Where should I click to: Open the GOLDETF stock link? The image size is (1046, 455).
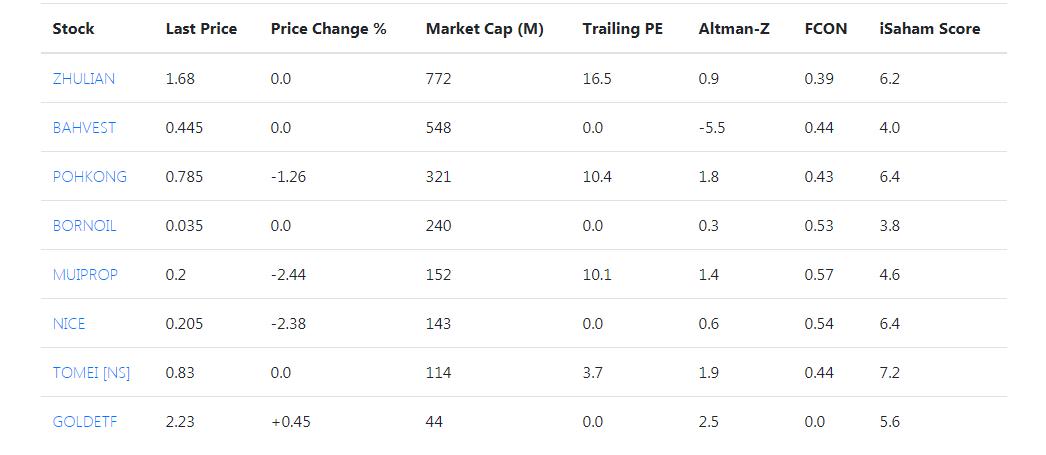tap(85, 422)
